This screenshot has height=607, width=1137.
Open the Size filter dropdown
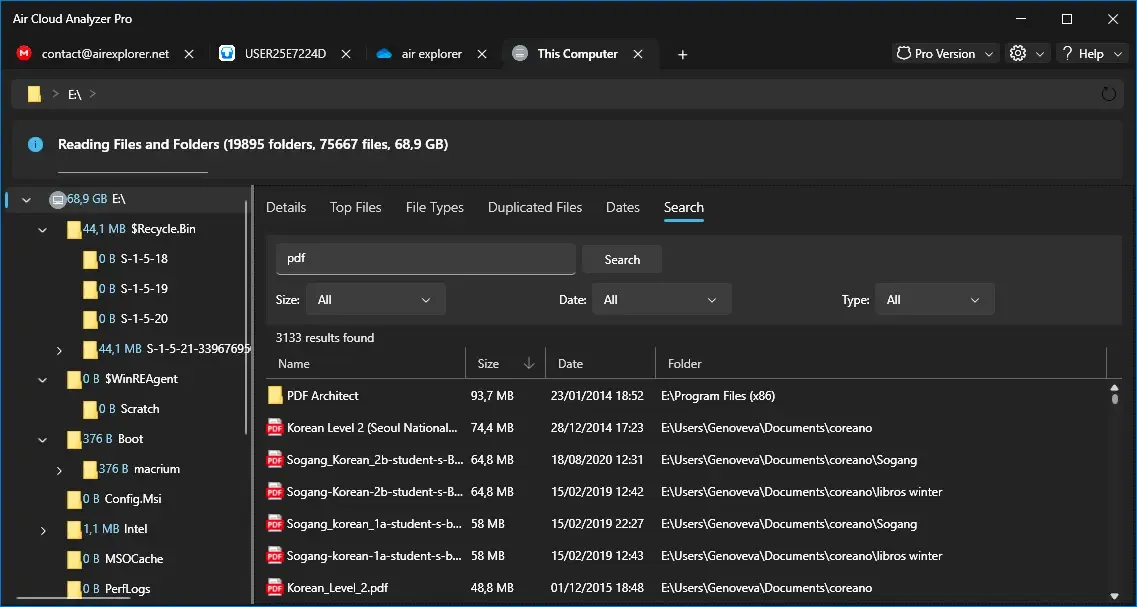pyautogui.click(x=376, y=300)
